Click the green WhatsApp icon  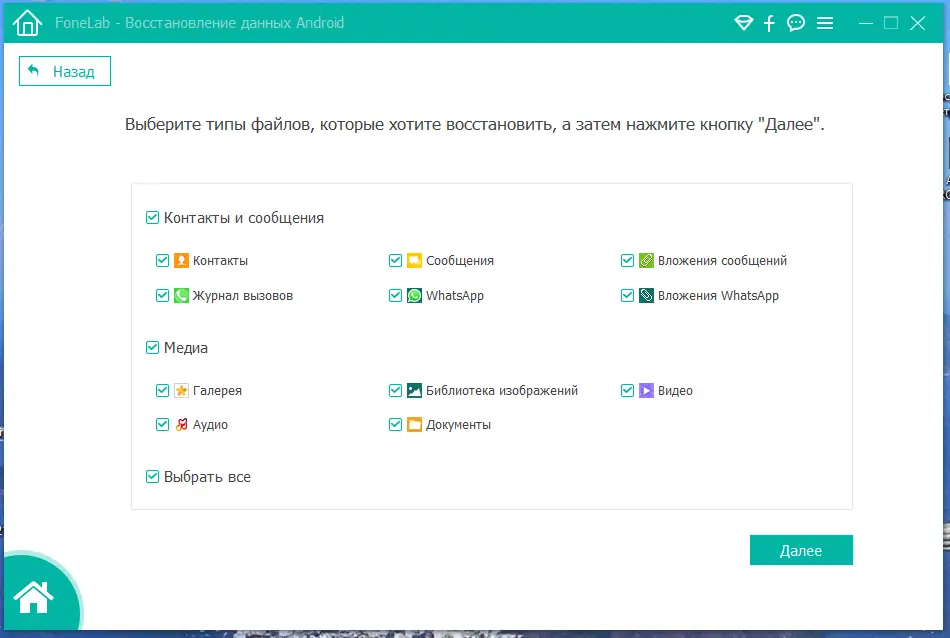click(413, 295)
